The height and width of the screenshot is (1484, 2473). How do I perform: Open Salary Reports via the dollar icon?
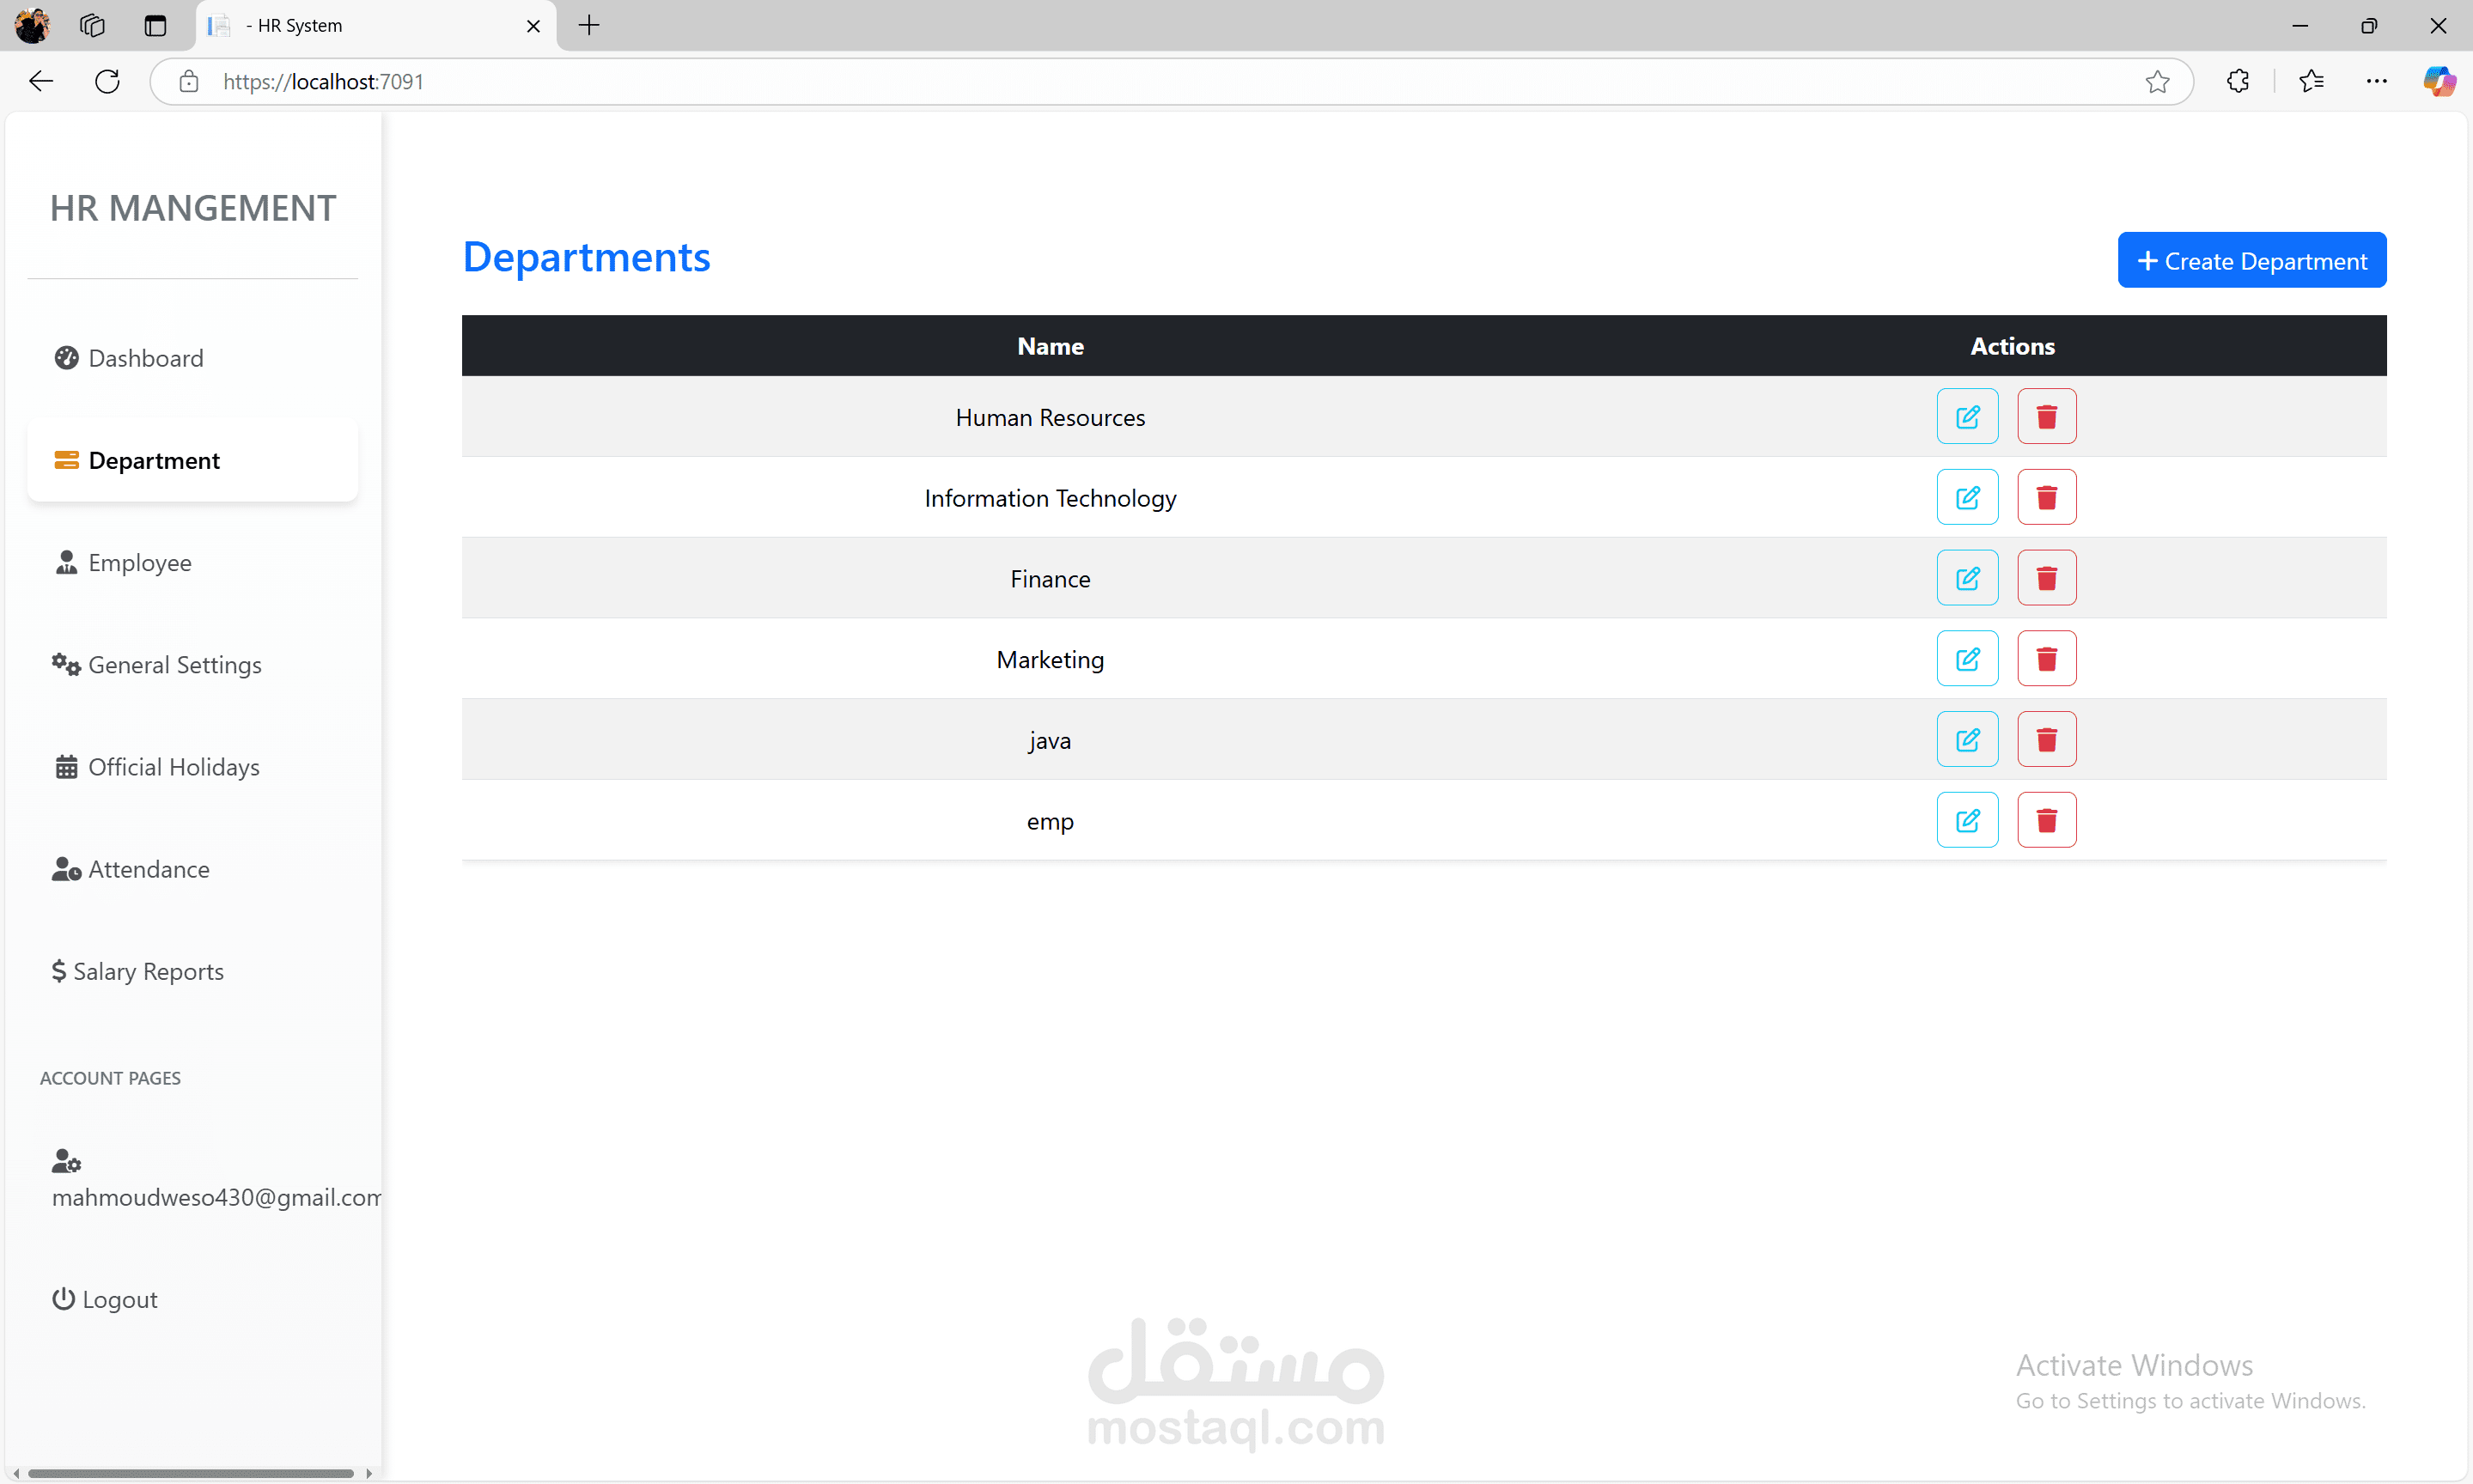coord(60,970)
